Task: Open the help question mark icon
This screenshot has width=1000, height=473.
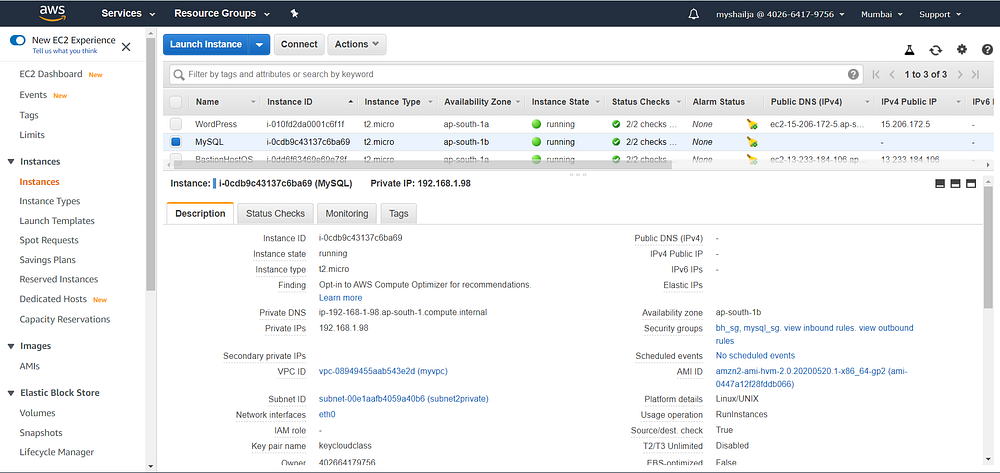Action: (987, 49)
